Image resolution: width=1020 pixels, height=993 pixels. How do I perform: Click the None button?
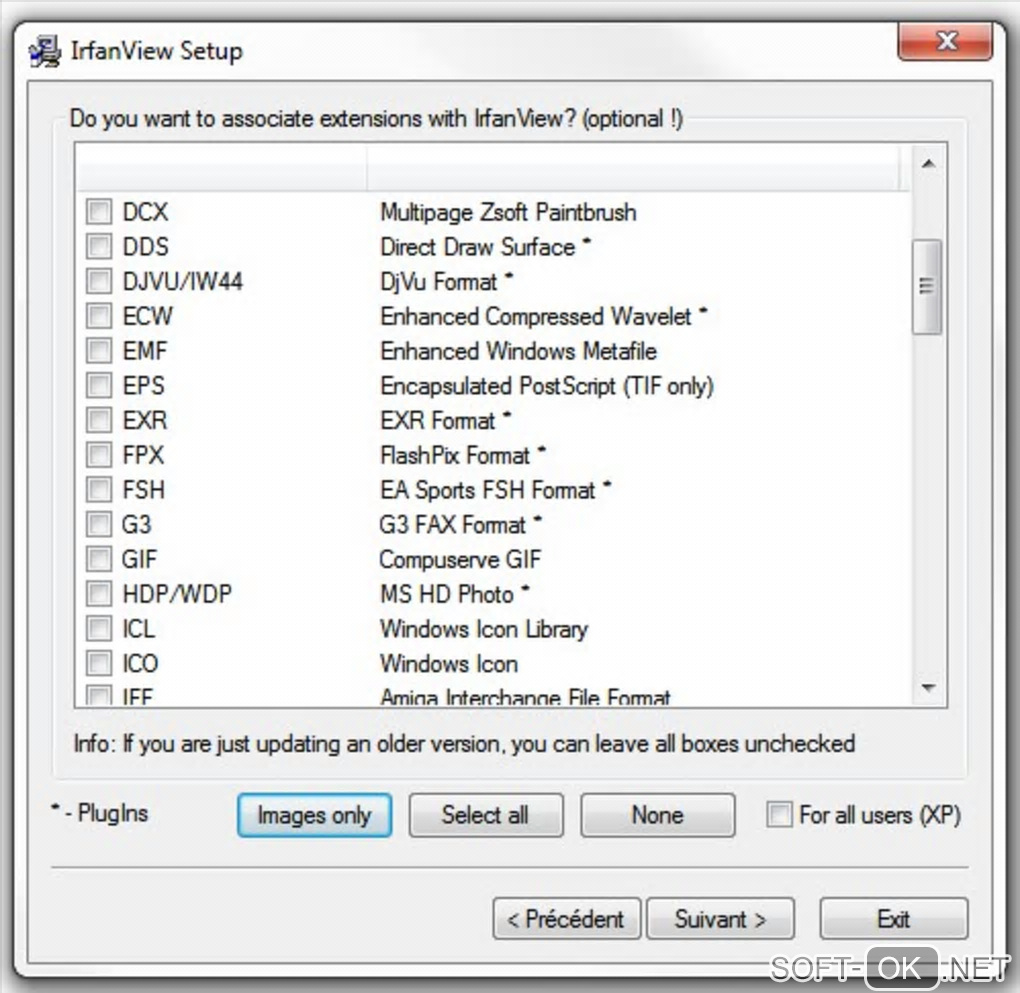point(658,815)
